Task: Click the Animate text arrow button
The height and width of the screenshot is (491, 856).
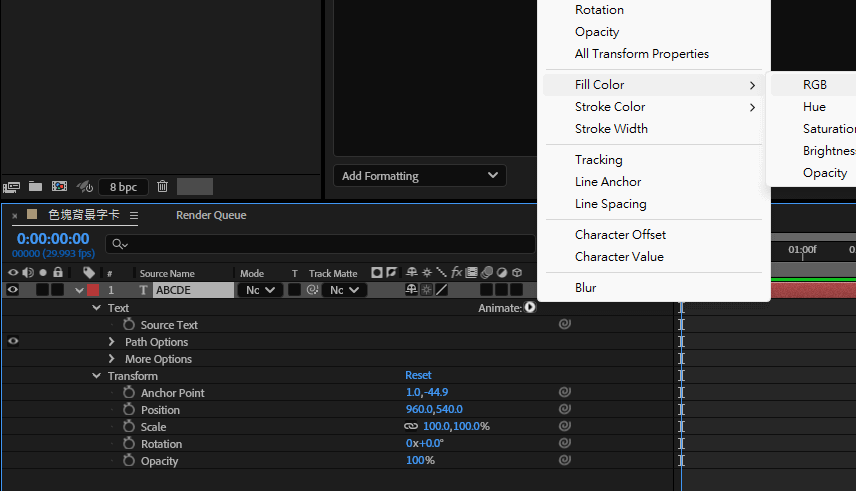Action: click(x=530, y=308)
